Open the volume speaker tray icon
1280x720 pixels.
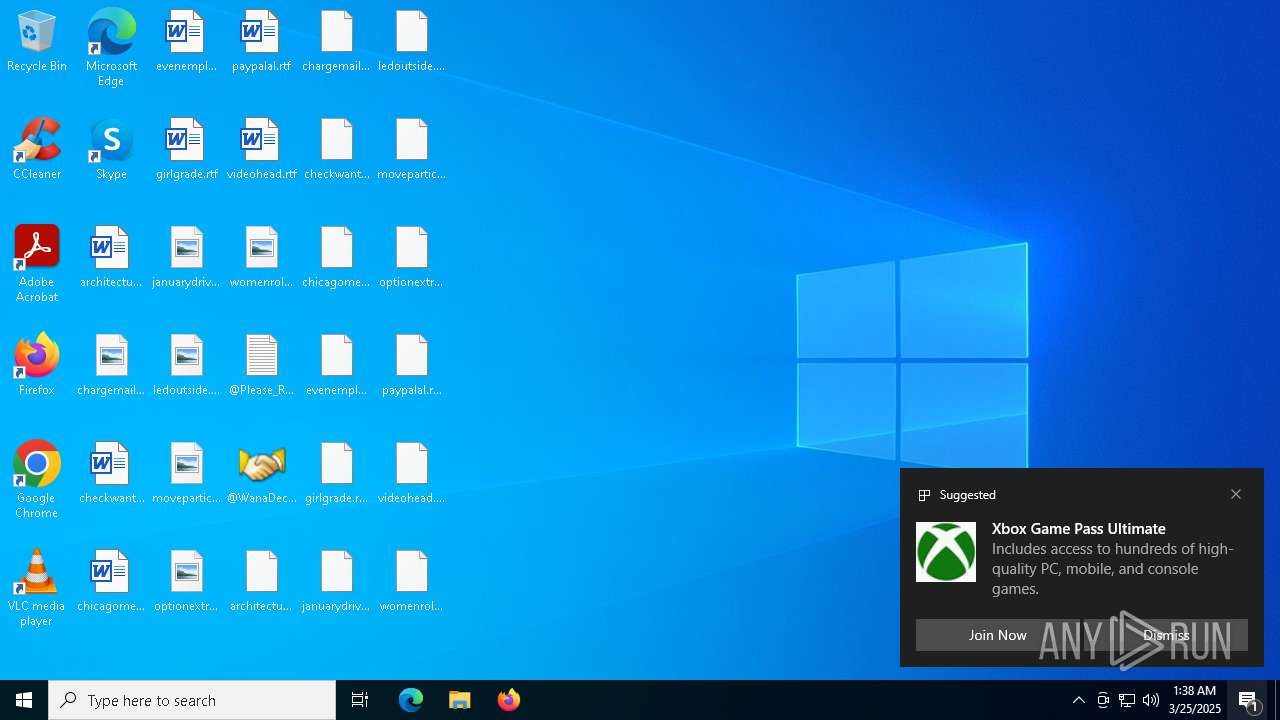coord(1151,700)
